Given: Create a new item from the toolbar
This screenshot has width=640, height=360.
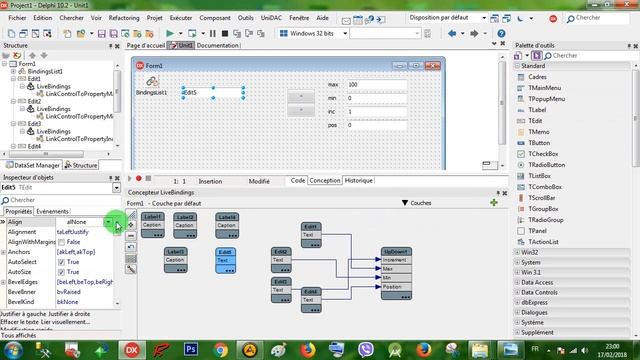Looking at the screenshot, I should pos(11,33).
